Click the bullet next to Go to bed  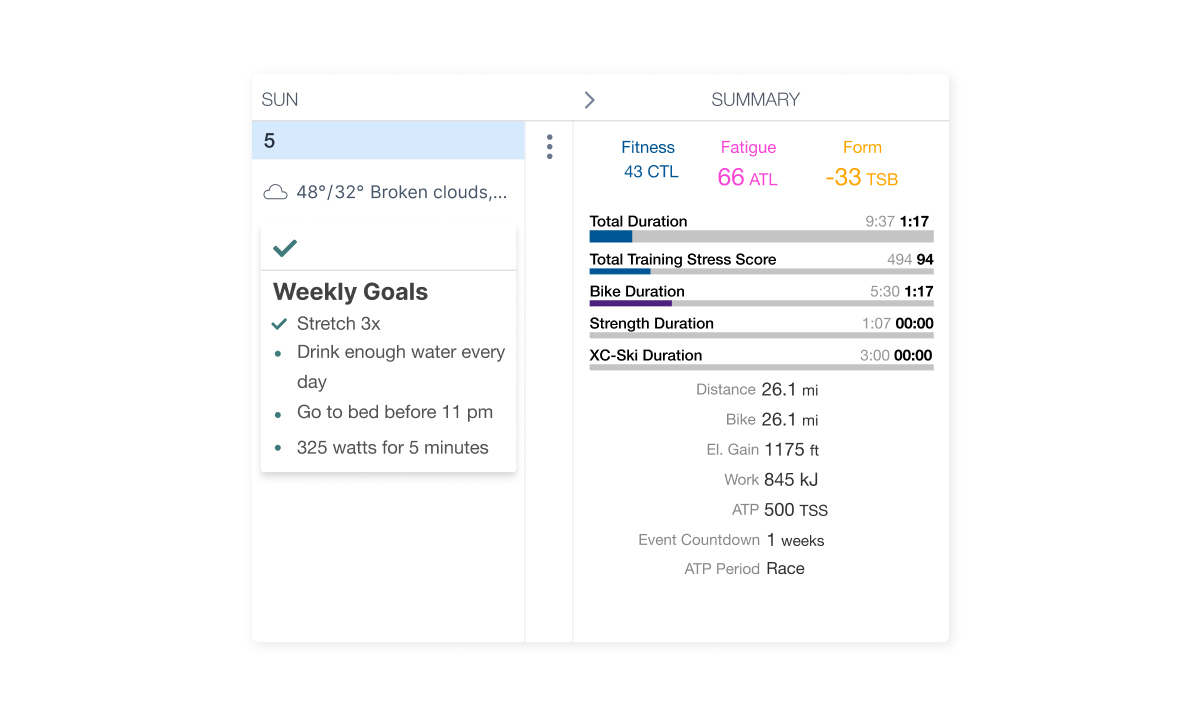[280, 412]
